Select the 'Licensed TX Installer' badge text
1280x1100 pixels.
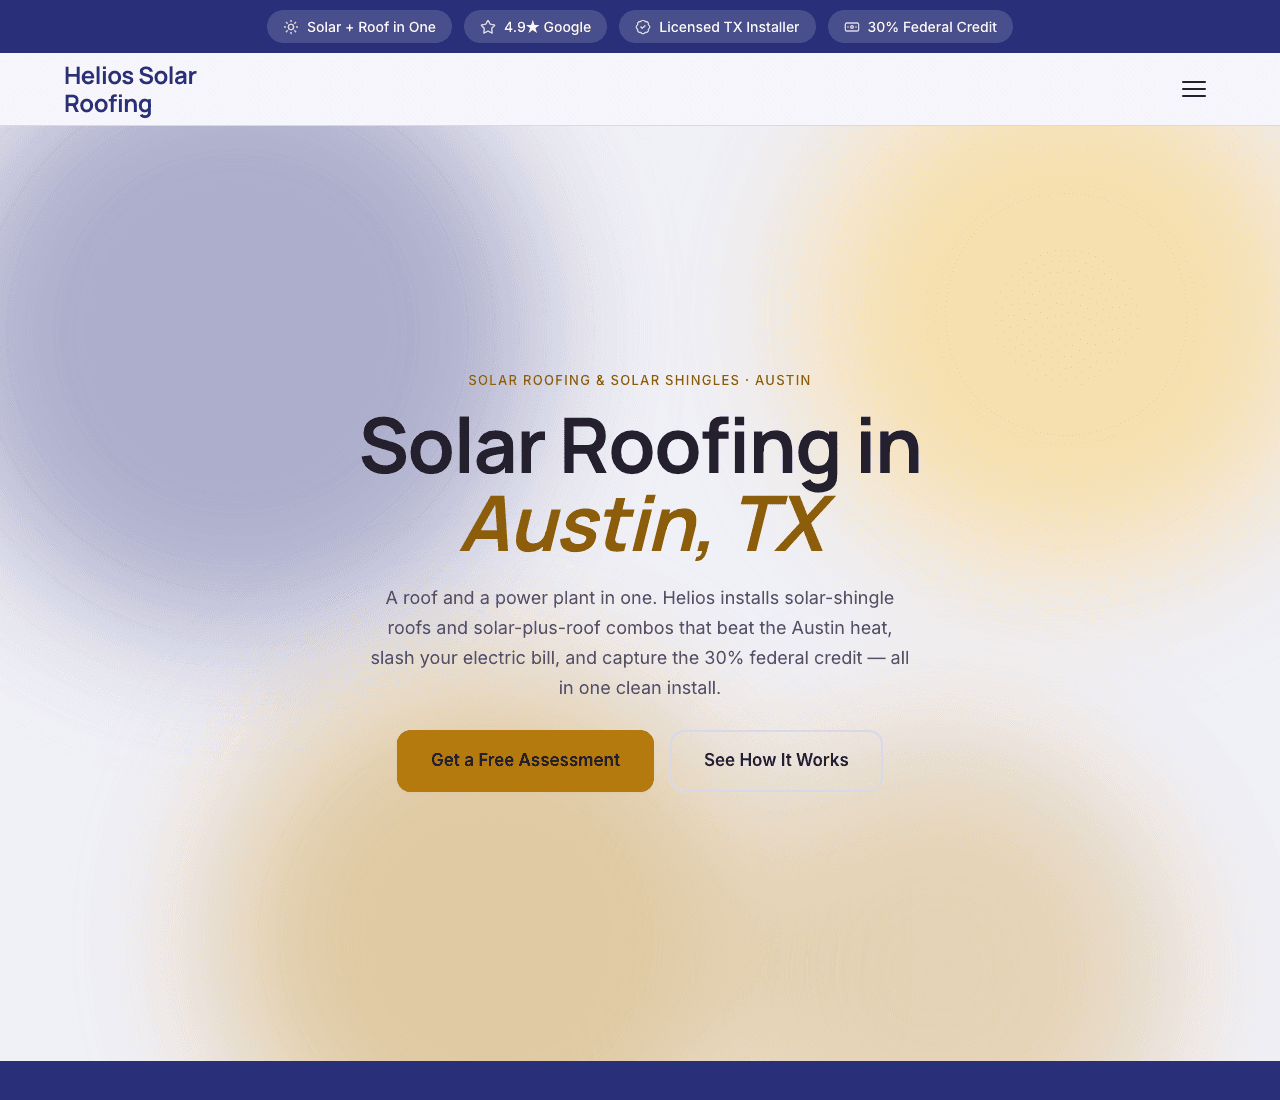(x=729, y=27)
